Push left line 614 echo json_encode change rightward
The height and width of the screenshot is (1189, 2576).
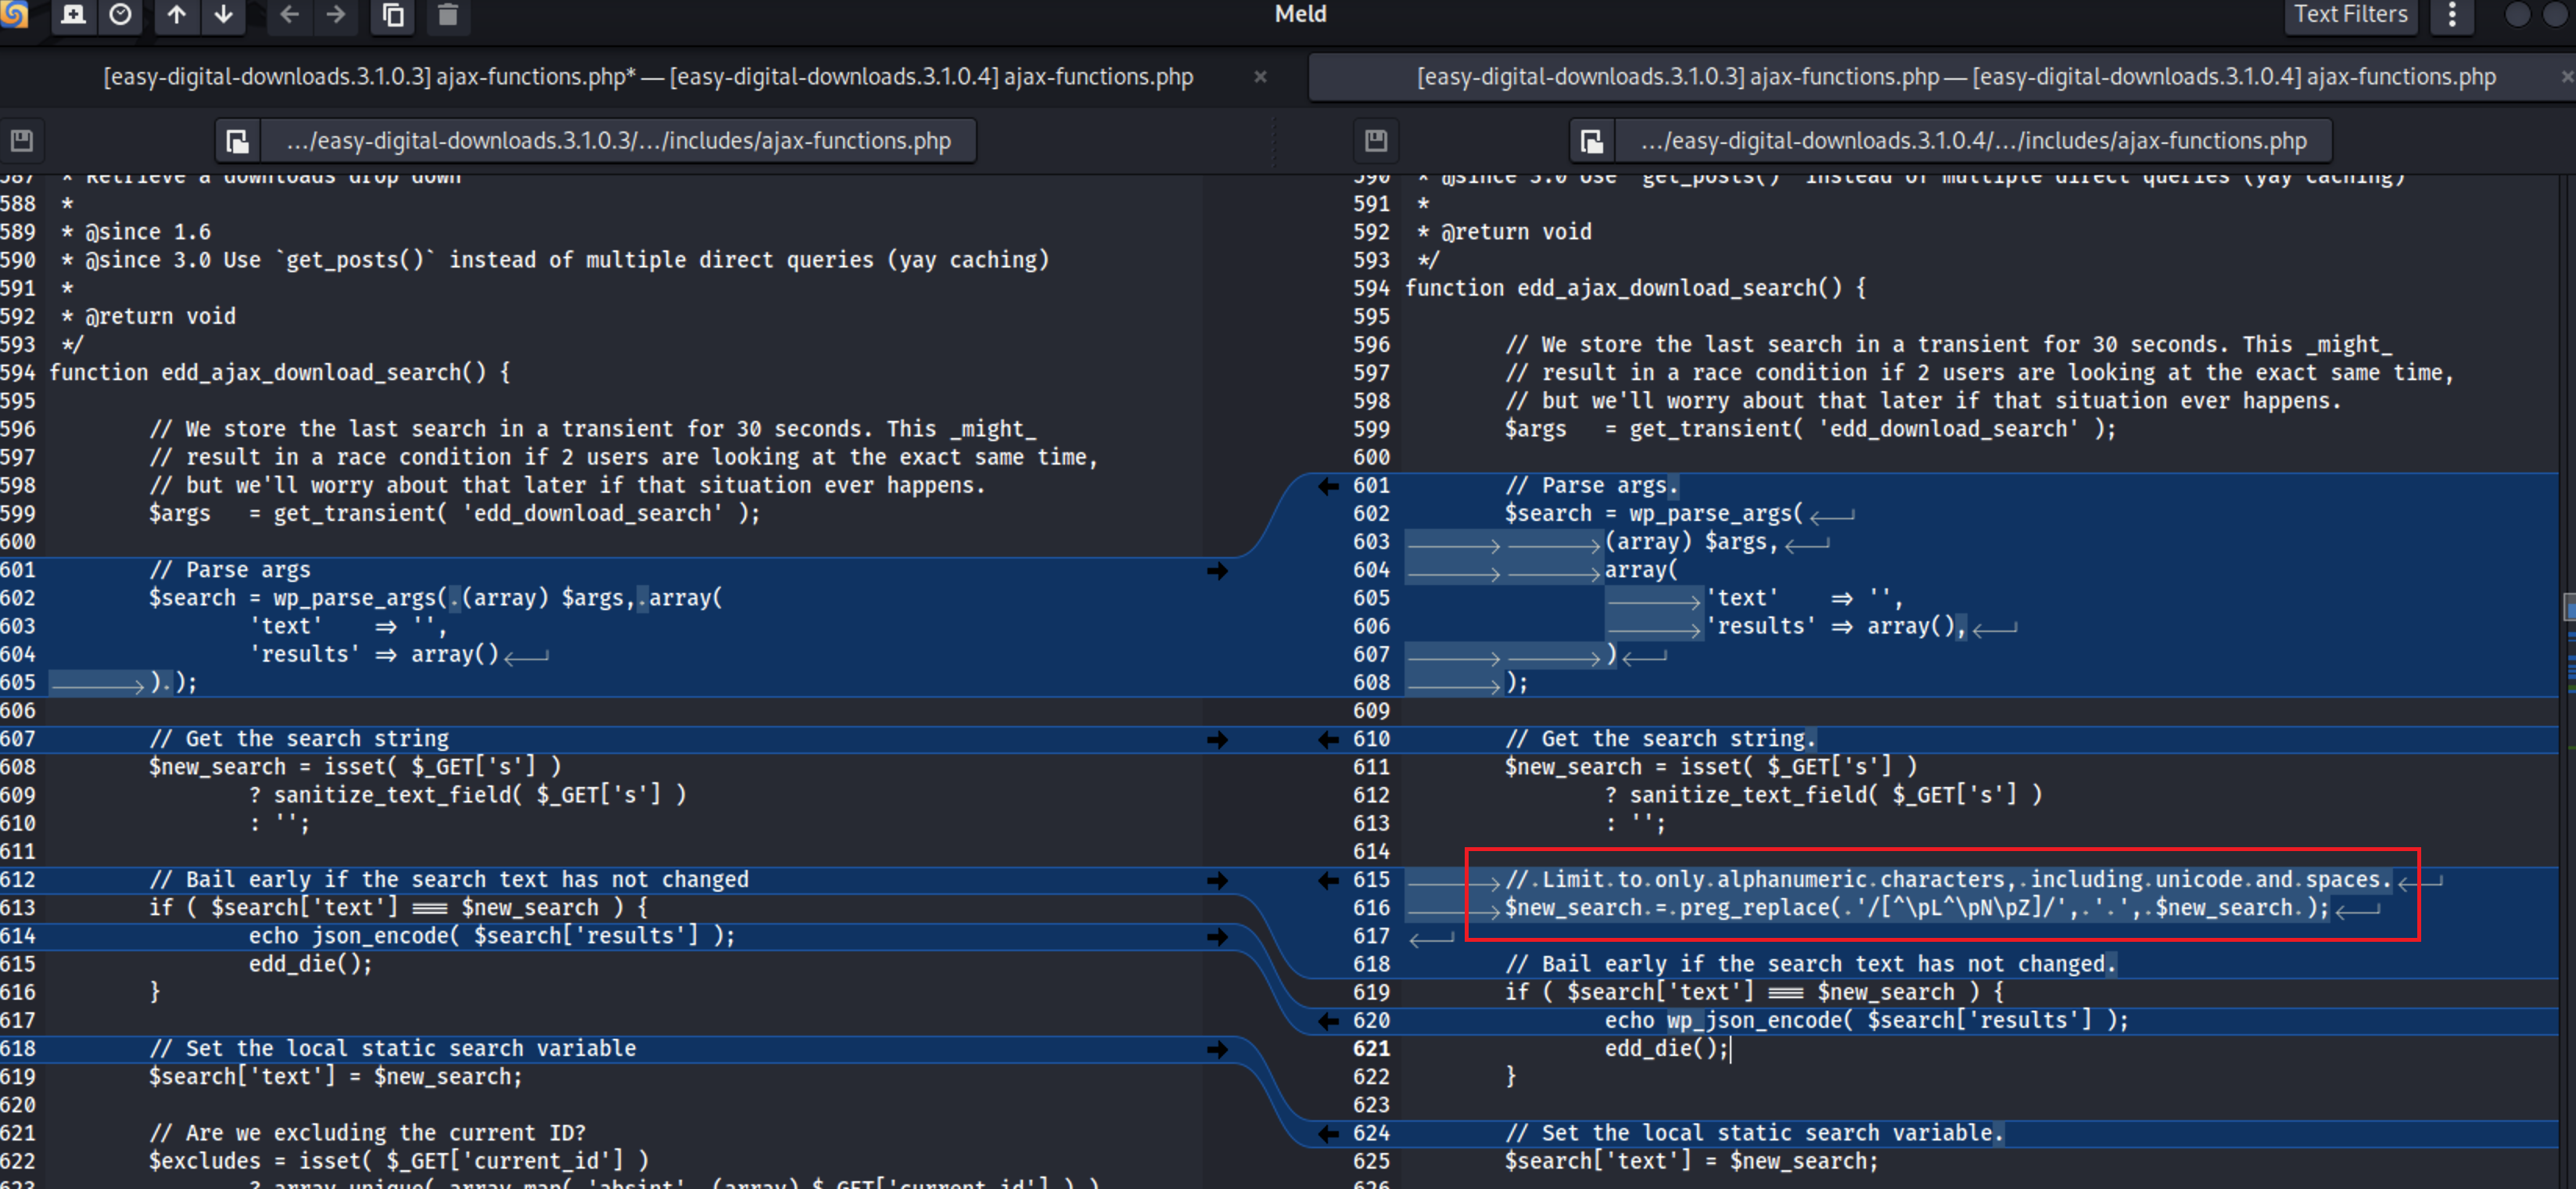[x=1217, y=936]
